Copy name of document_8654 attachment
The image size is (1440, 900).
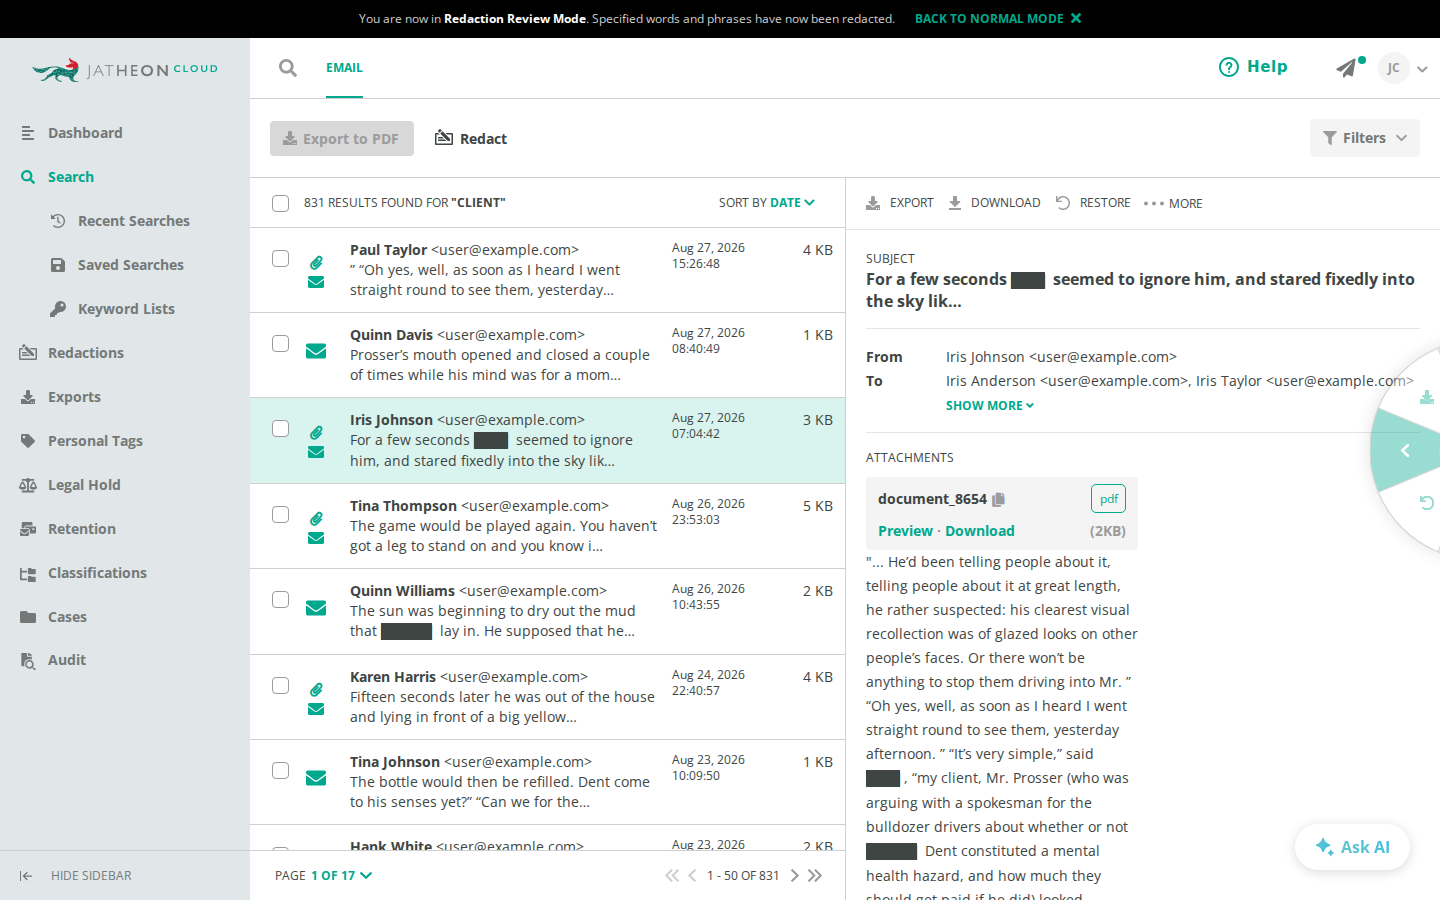[x=999, y=499]
